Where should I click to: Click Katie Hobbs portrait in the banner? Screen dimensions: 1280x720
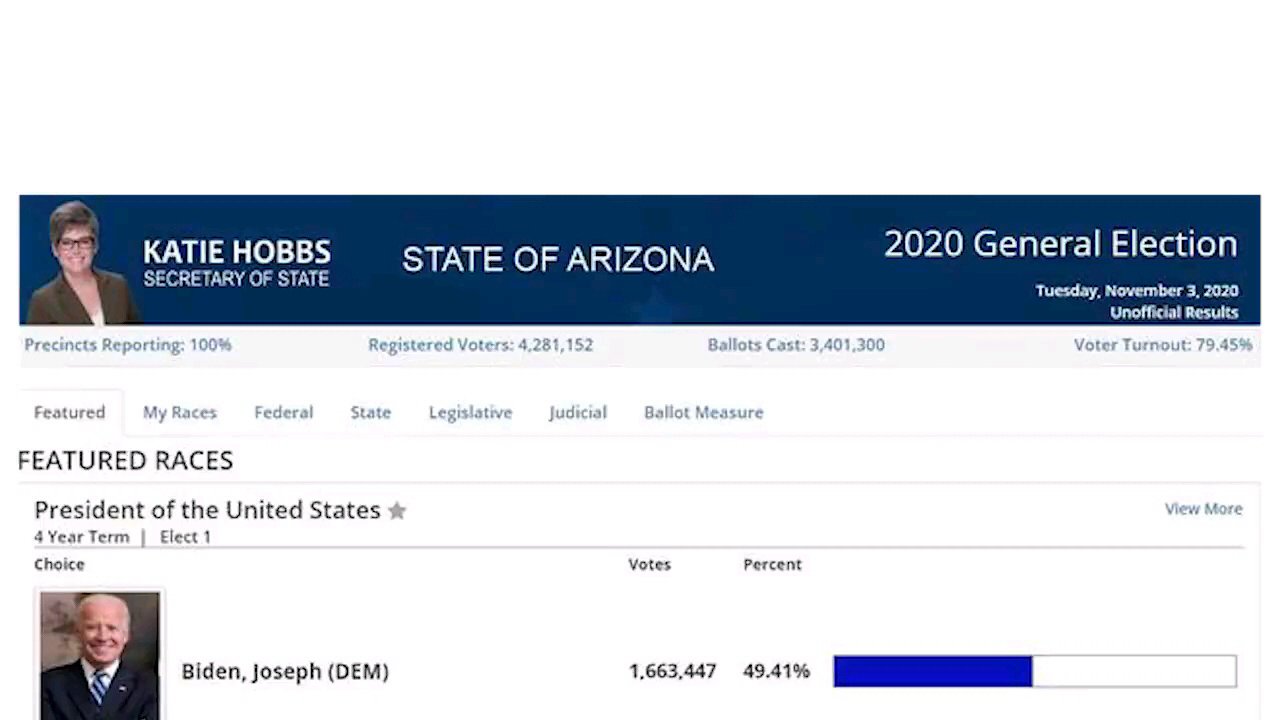[78, 262]
